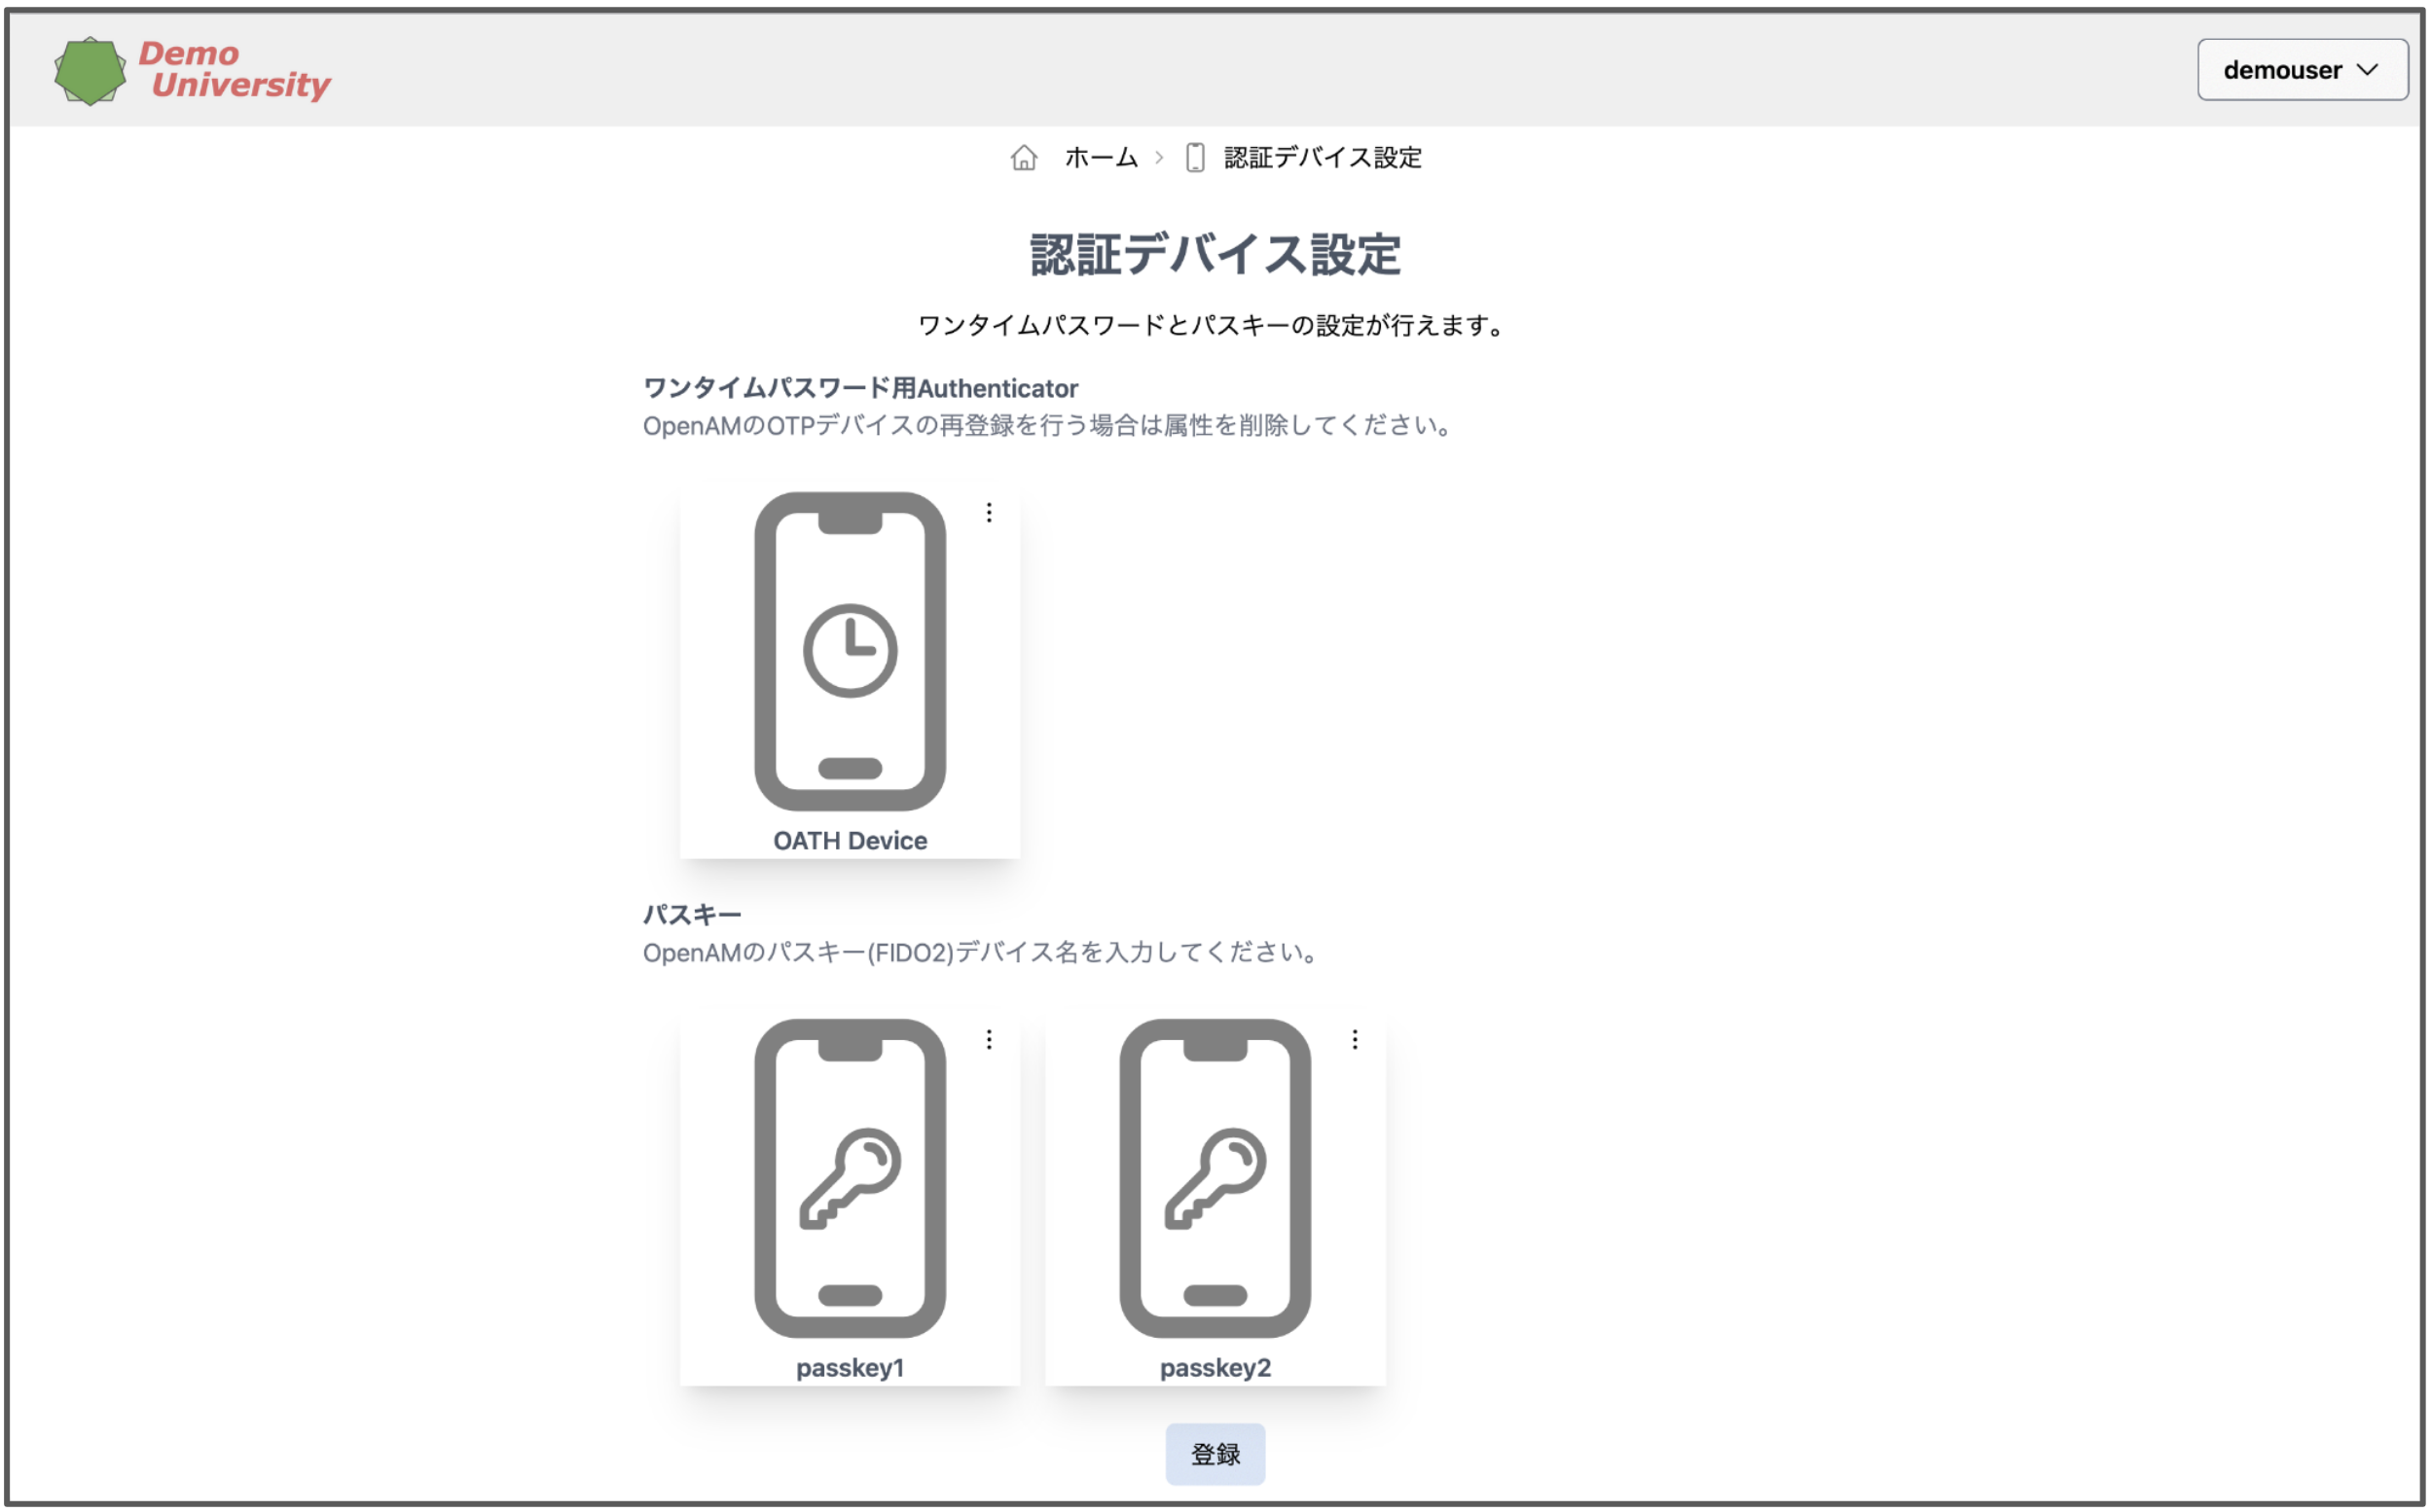Click the Demo University title text
This screenshot has width=2431, height=1512.
[x=235, y=70]
